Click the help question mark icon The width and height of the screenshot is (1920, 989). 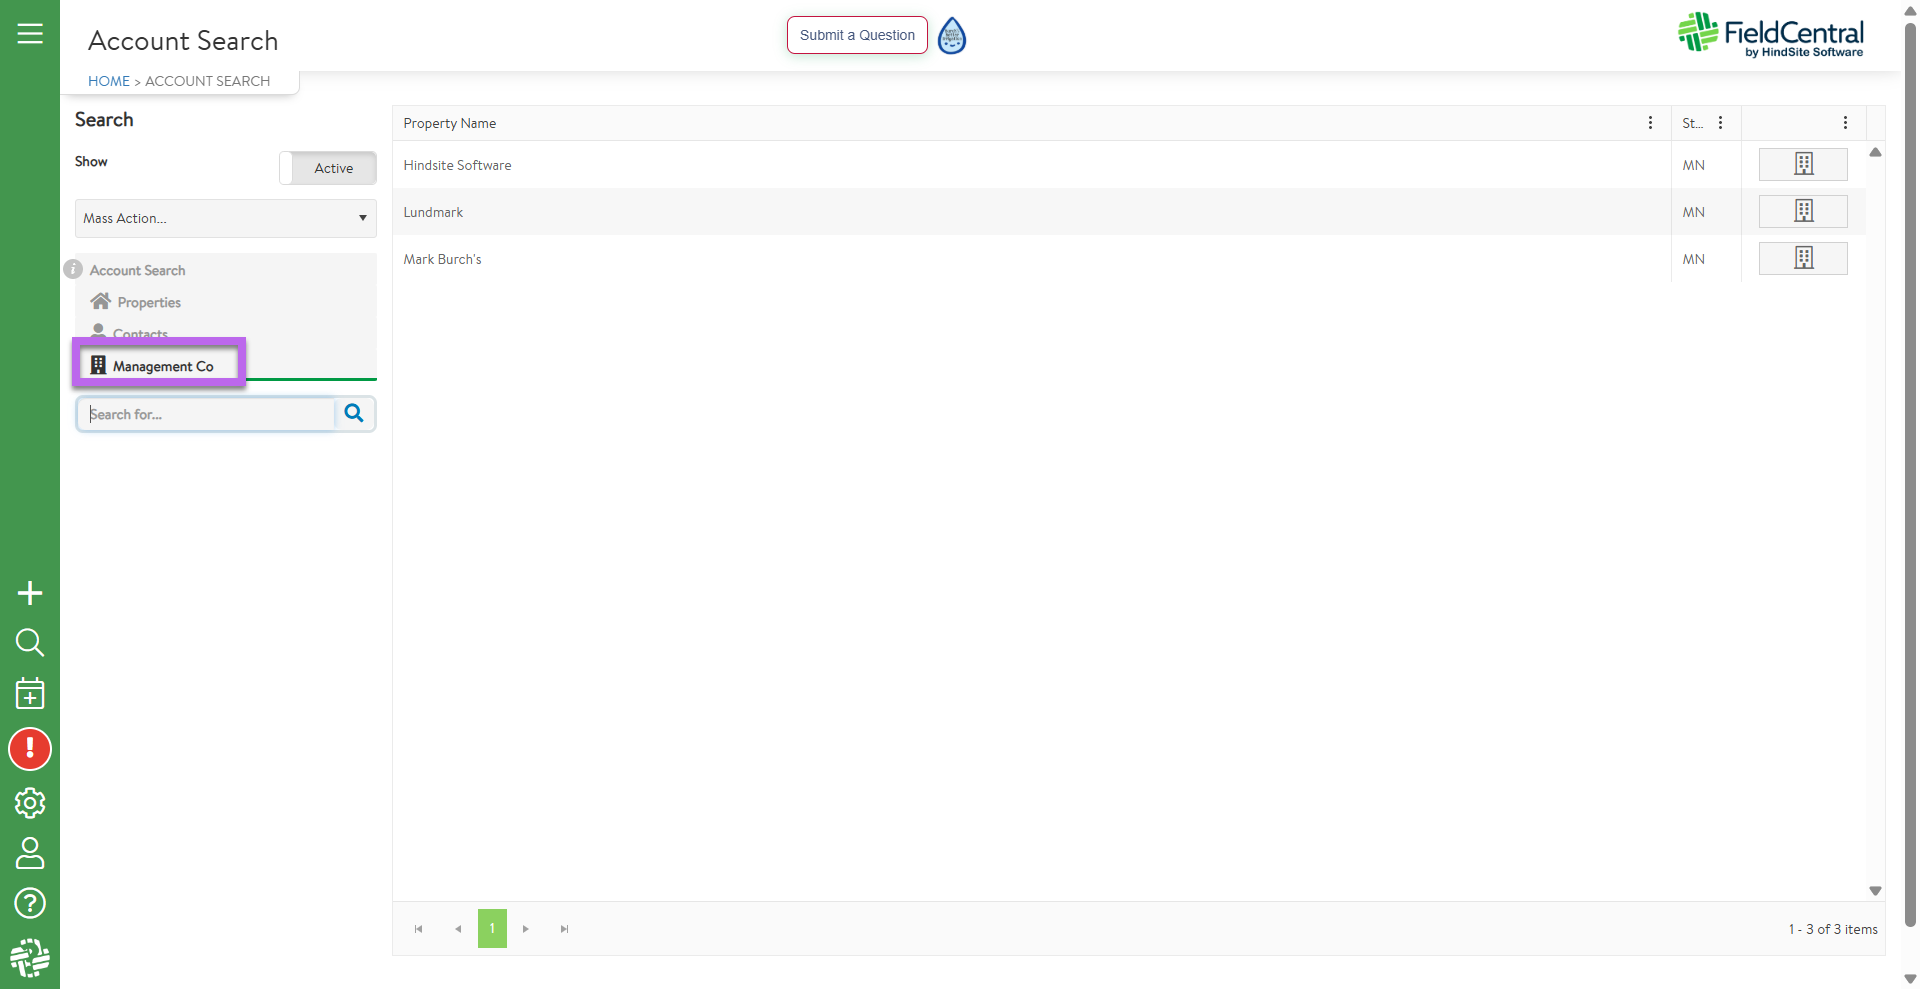[30, 903]
